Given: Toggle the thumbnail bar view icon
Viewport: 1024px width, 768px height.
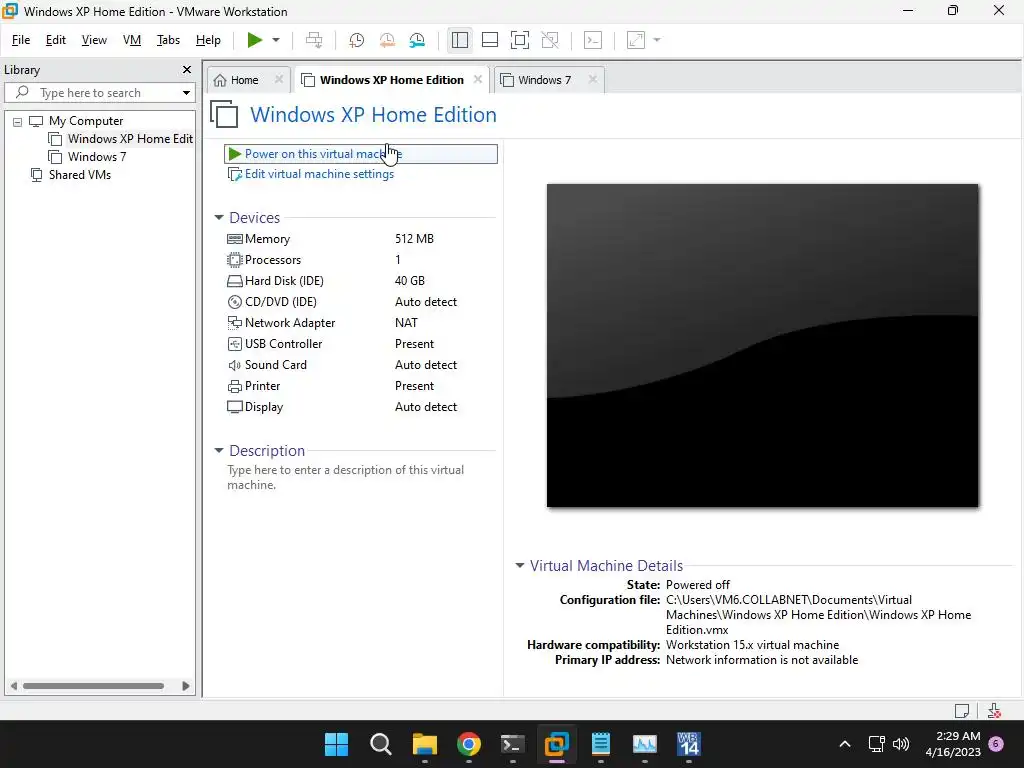Looking at the screenshot, I should (490, 40).
